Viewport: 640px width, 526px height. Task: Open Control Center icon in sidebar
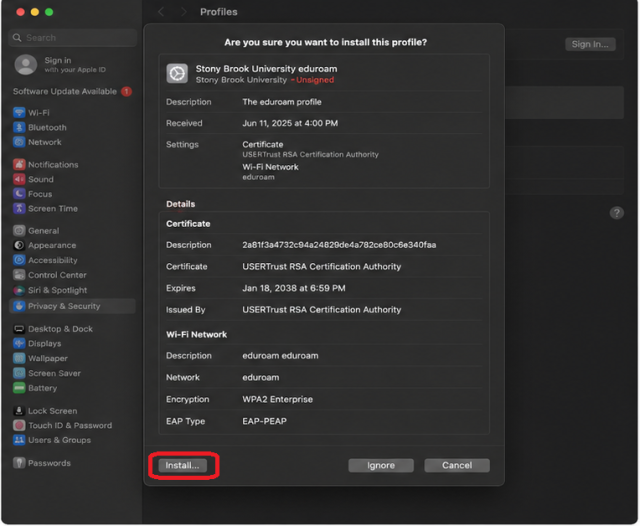coord(19,275)
